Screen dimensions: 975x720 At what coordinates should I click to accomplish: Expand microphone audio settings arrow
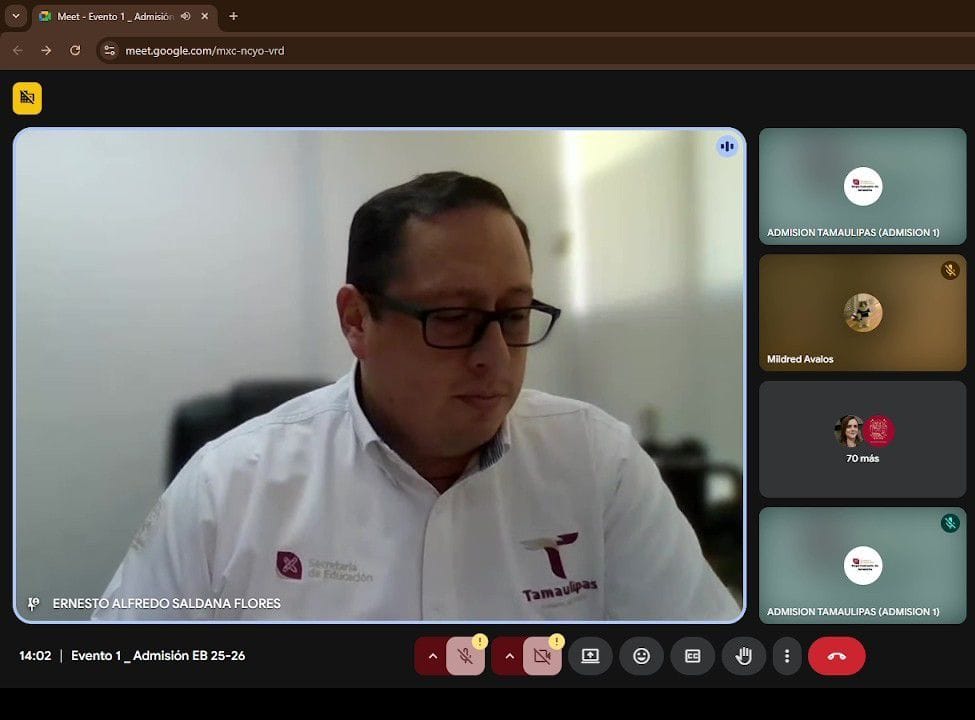[432, 656]
